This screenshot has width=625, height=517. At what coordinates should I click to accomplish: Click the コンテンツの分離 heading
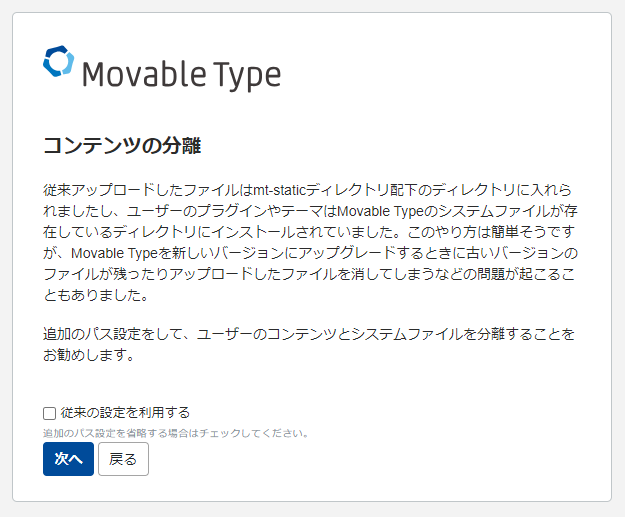(x=122, y=145)
